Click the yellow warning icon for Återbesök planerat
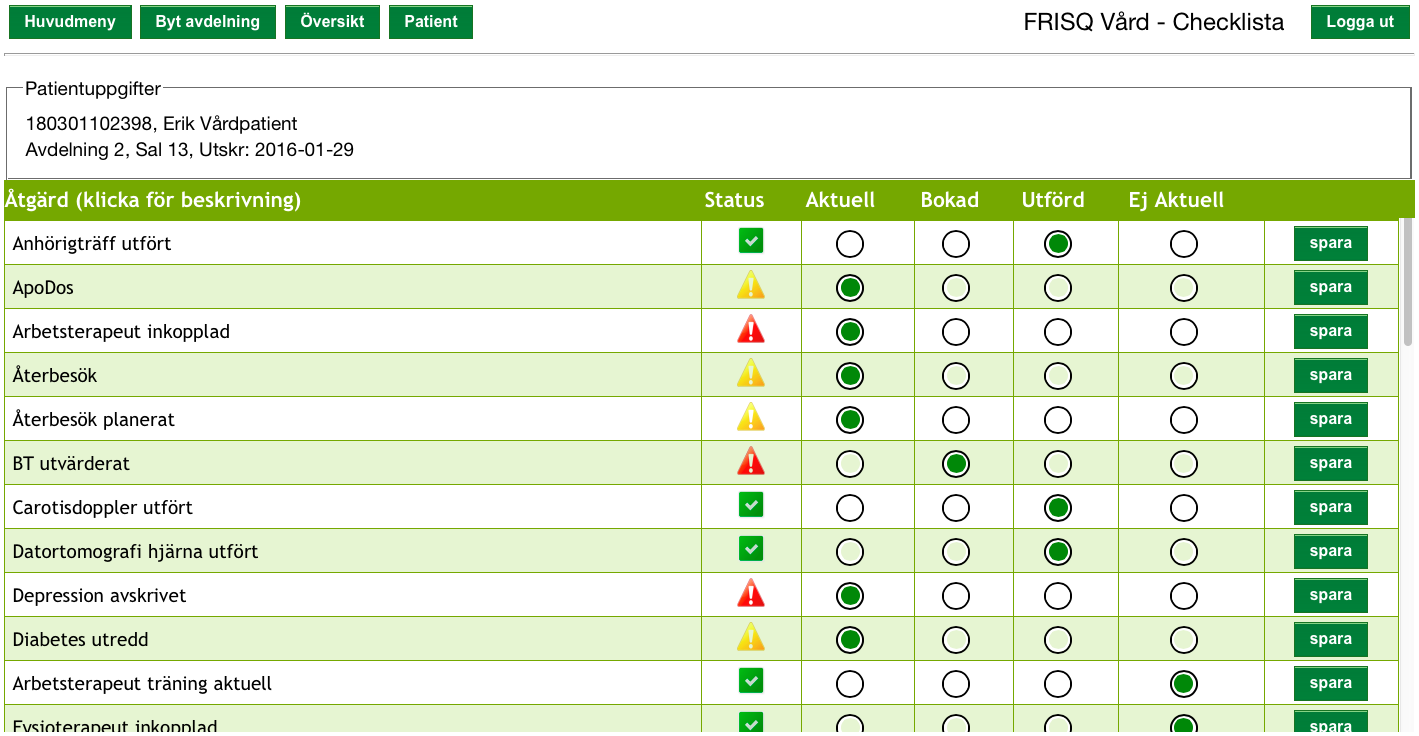Image resolution: width=1419 pixels, height=736 pixels. click(751, 417)
